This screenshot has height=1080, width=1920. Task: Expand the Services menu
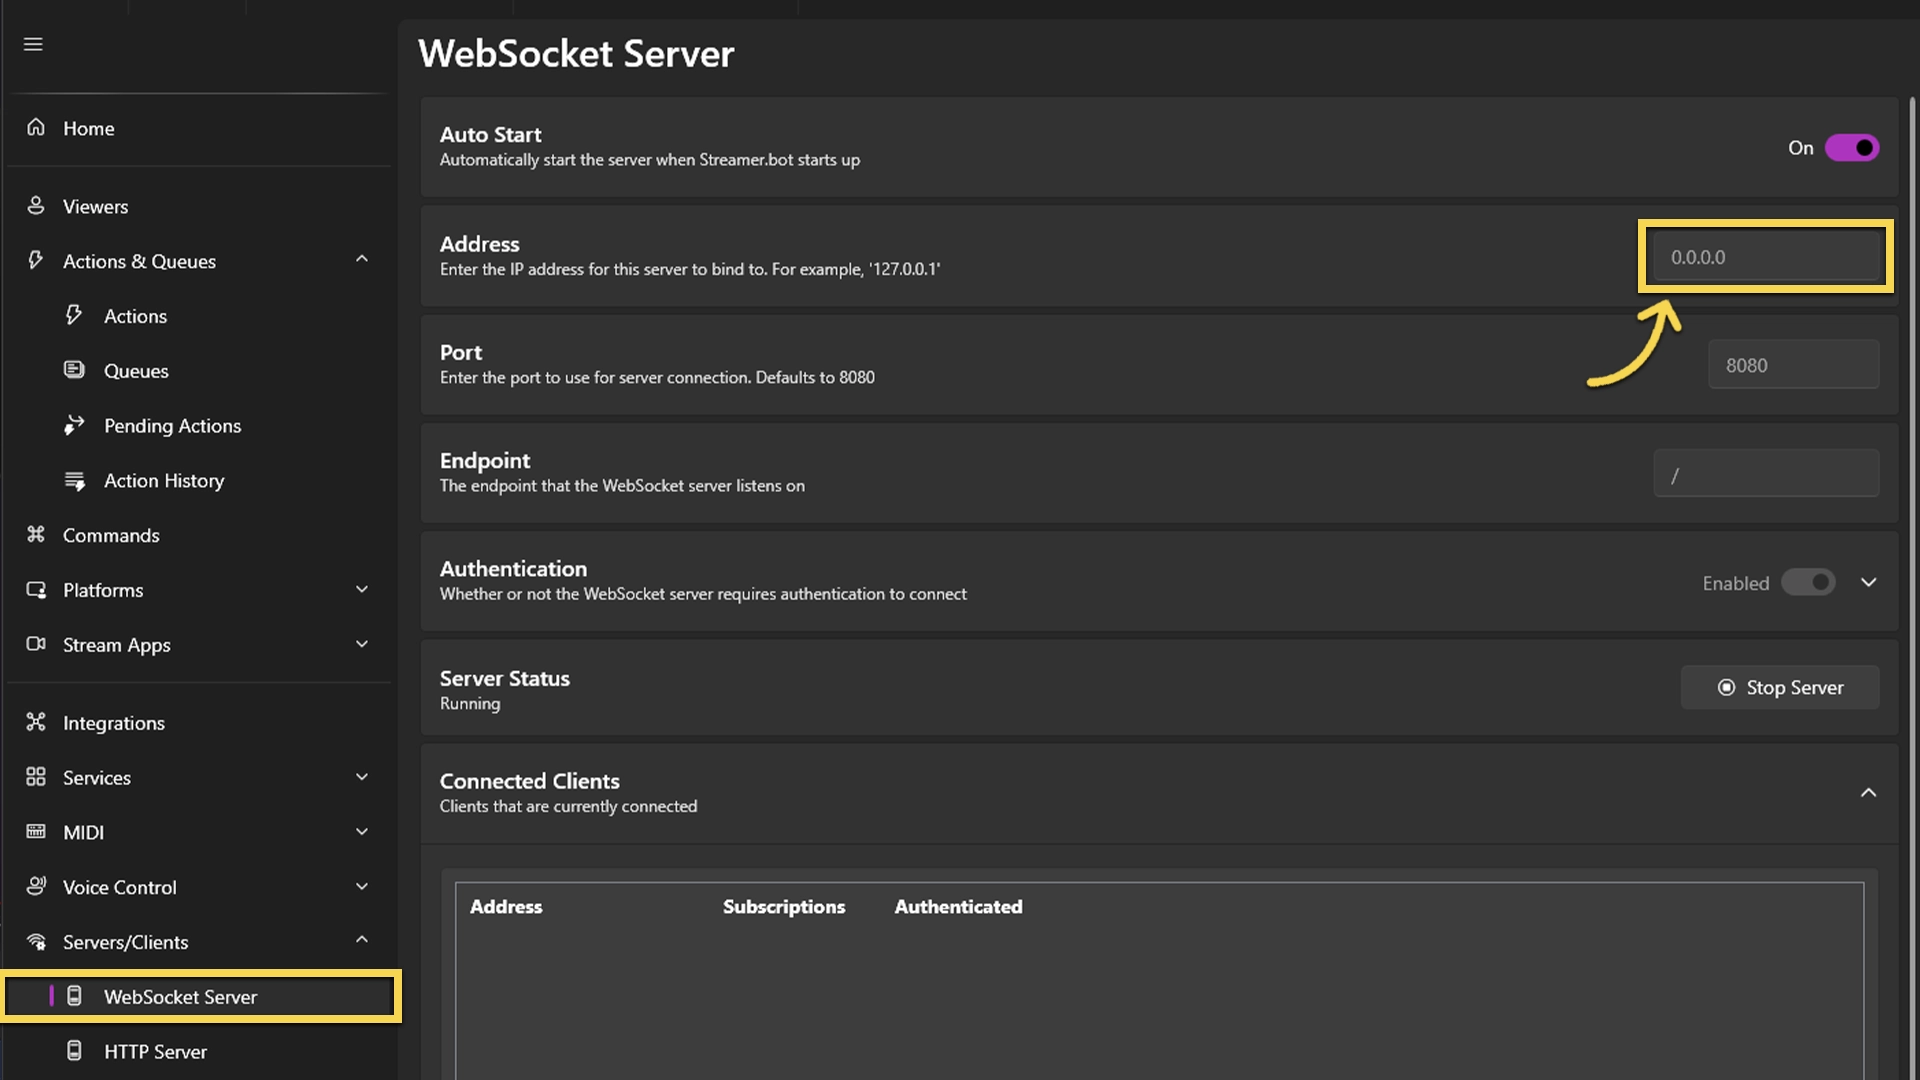tap(362, 776)
